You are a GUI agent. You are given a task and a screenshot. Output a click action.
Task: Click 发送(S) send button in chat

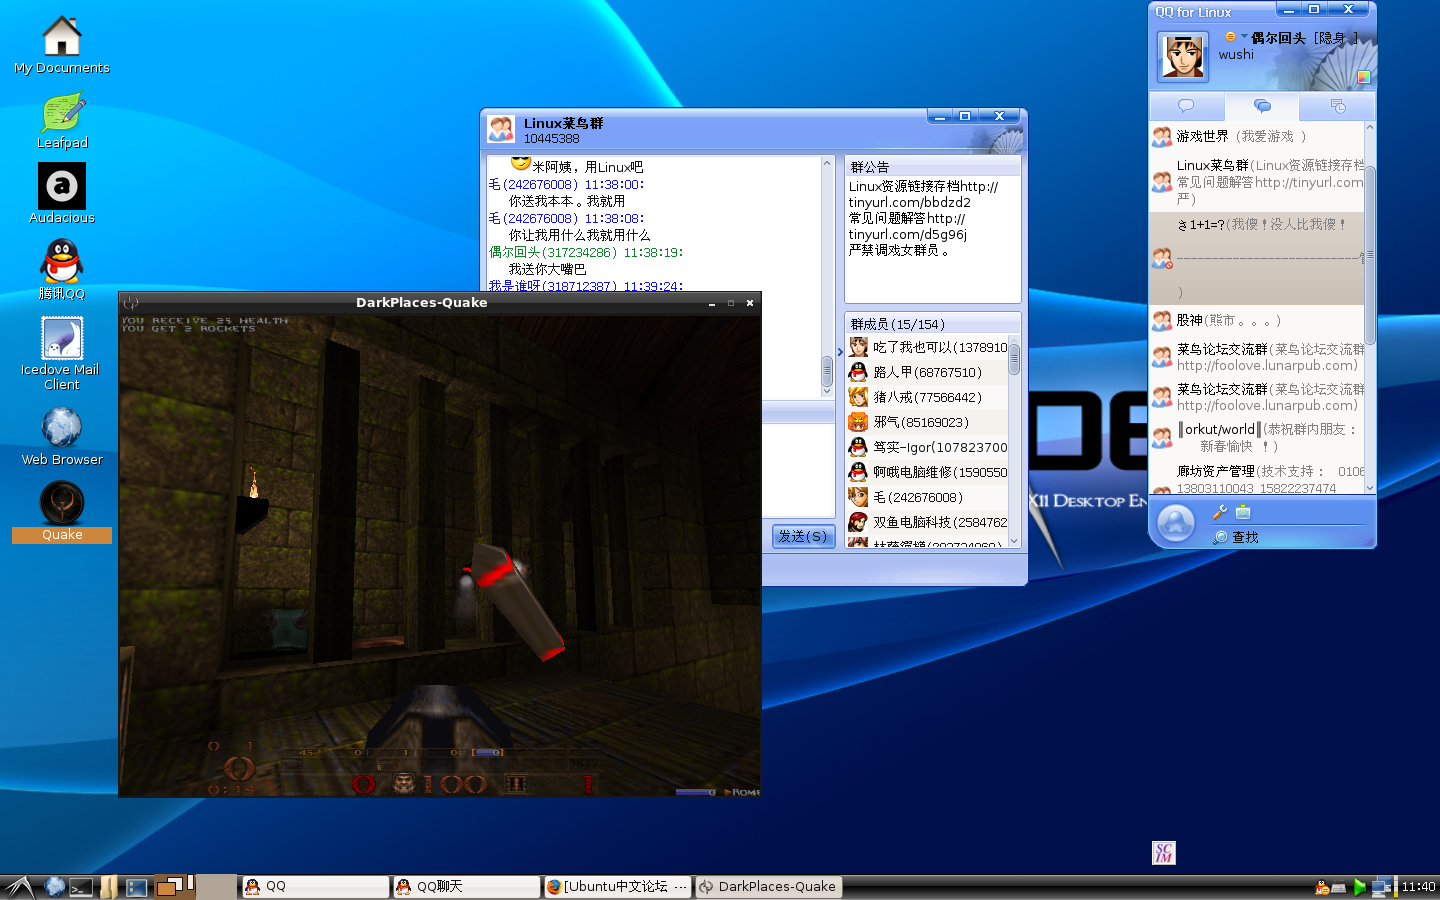pyautogui.click(x=803, y=536)
